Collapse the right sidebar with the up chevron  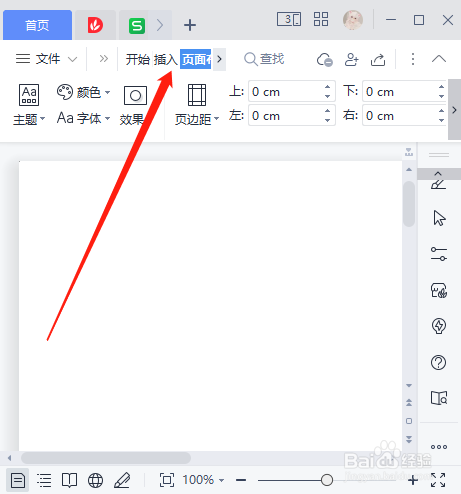tap(438, 174)
